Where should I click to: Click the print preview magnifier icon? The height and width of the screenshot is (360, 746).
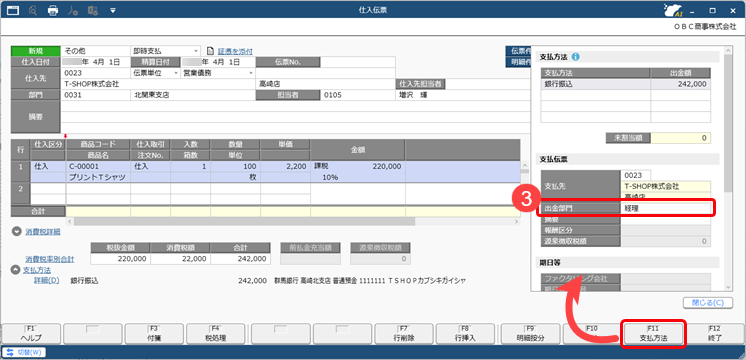pos(33,10)
